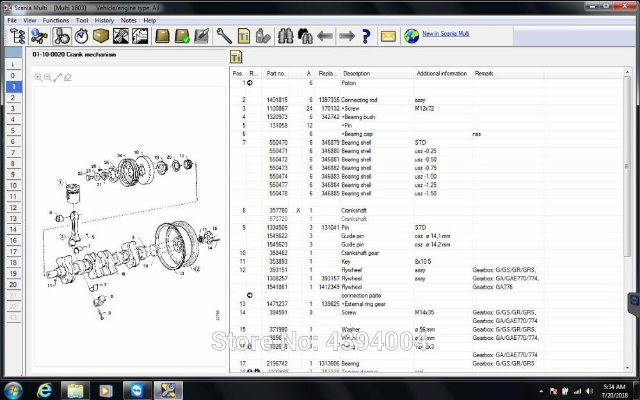Open the Functions menu

pyautogui.click(x=56, y=20)
